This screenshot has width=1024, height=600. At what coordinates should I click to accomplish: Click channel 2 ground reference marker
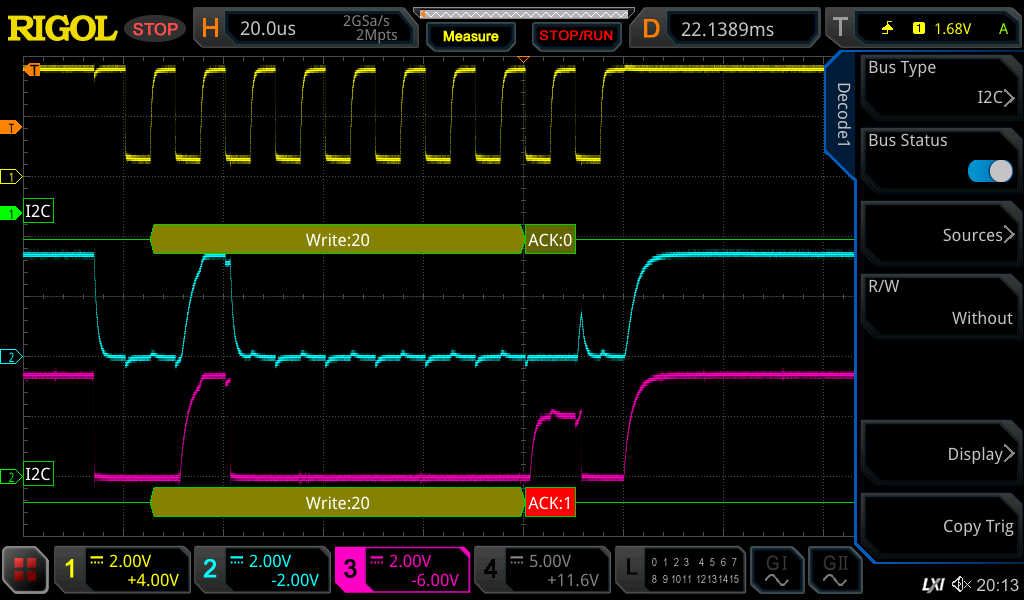point(11,356)
